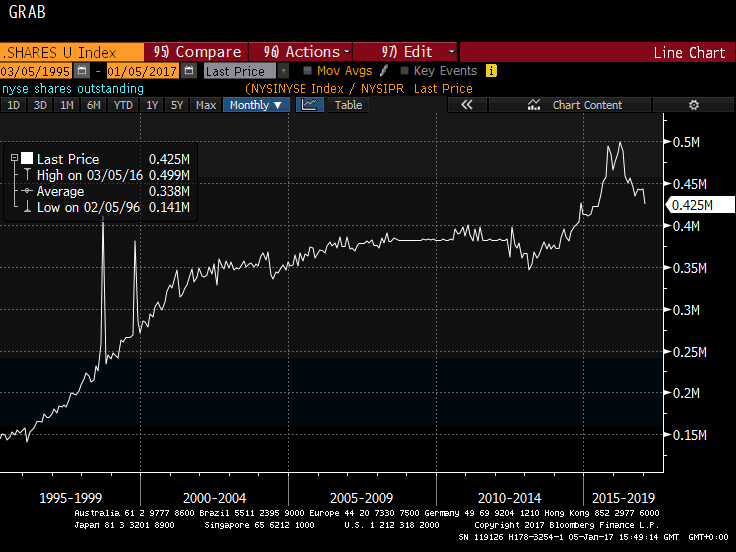The width and height of the screenshot is (736, 552).
Task: Switch to the Table view tab
Action: pyautogui.click(x=348, y=105)
